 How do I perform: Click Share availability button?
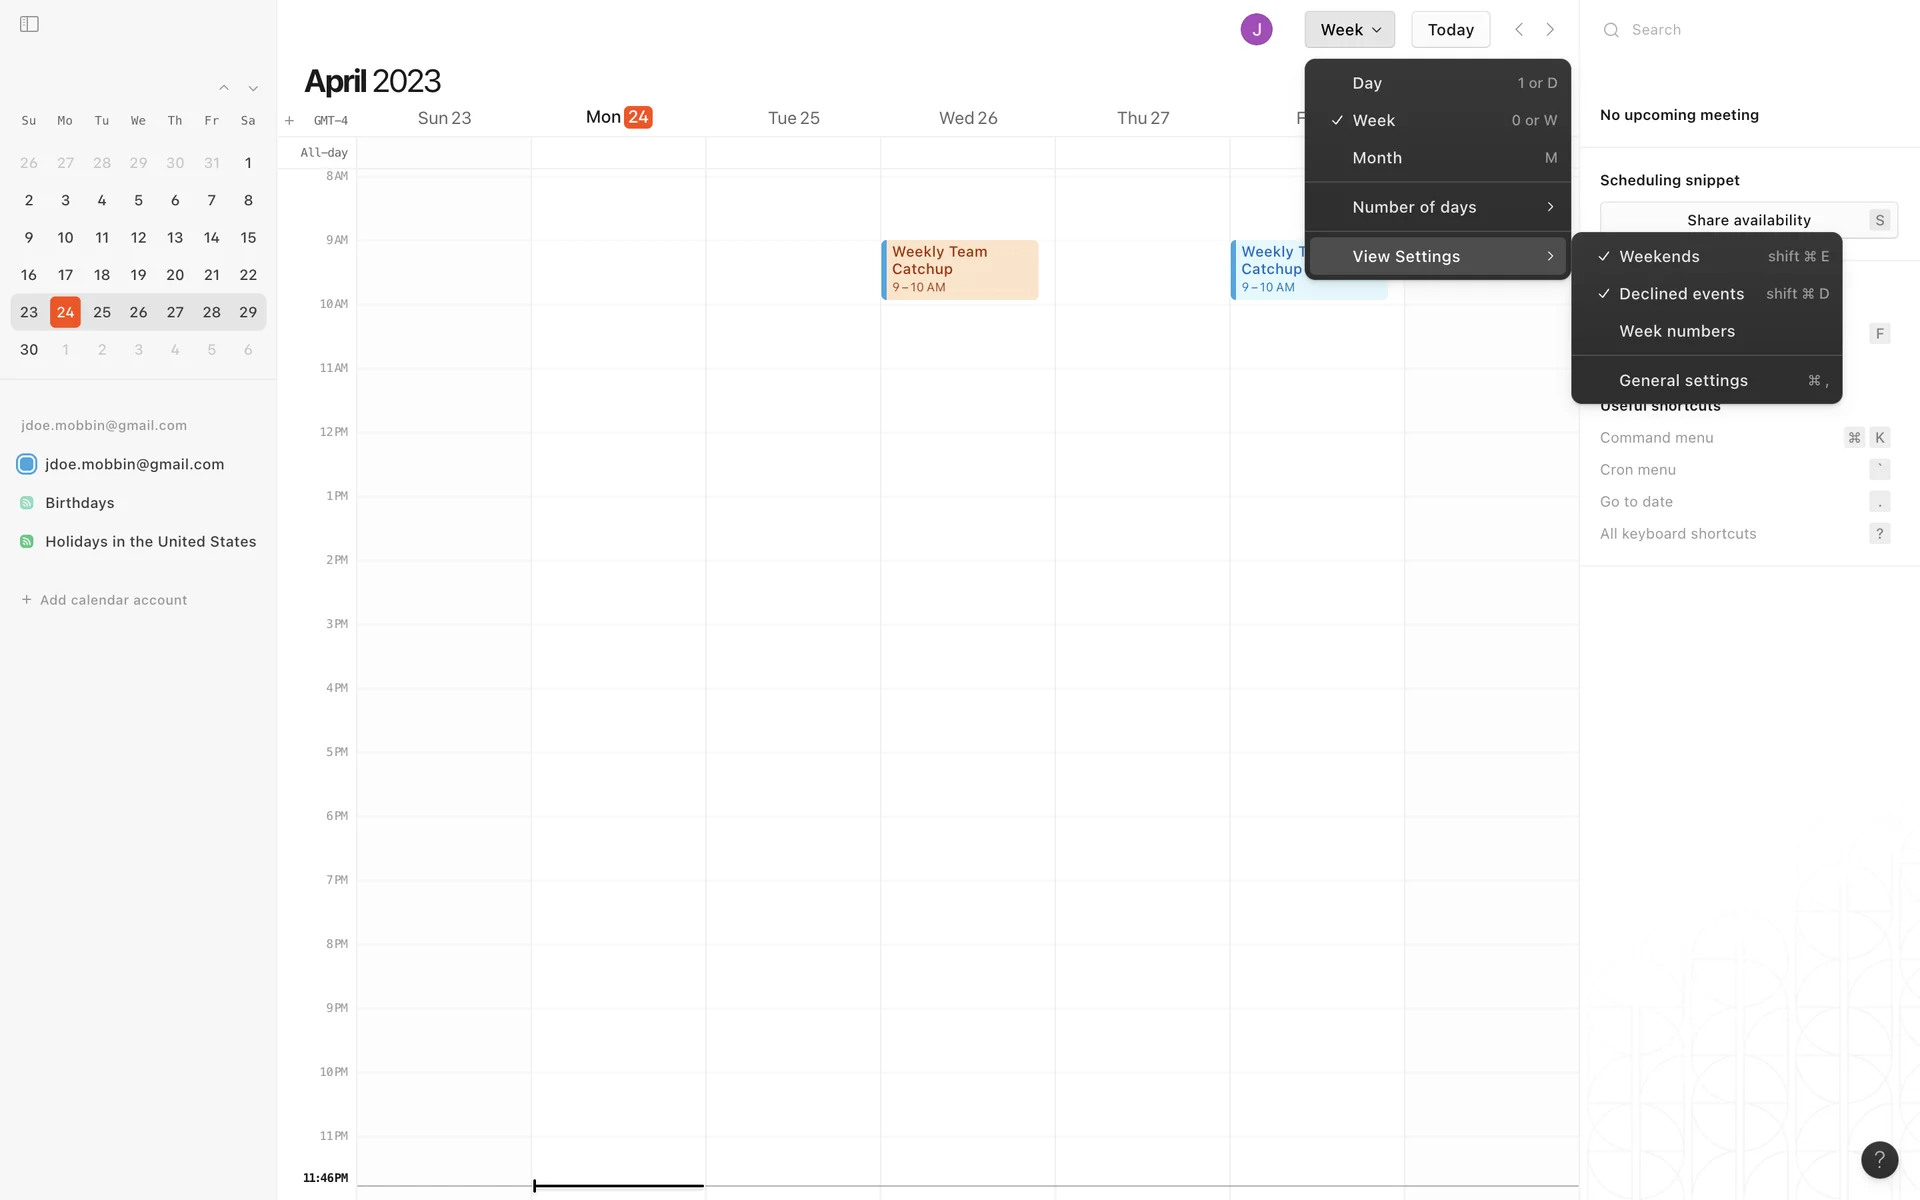pos(1748,220)
